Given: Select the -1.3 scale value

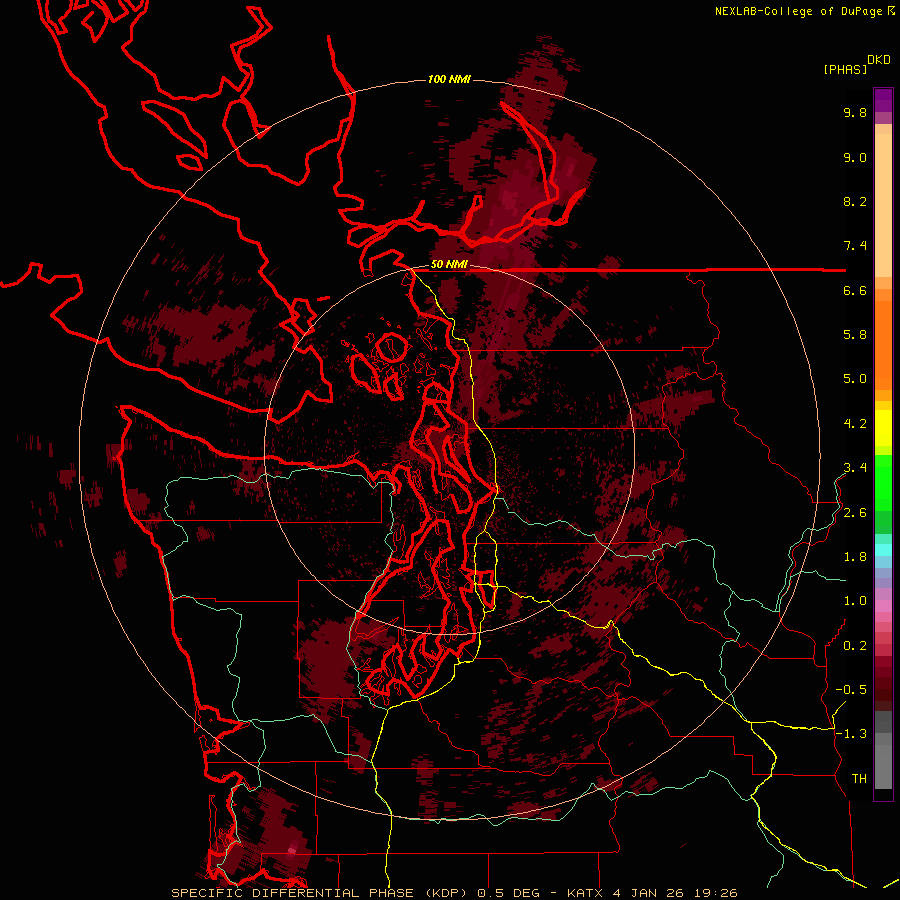Looking at the screenshot, I should point(851,735).
